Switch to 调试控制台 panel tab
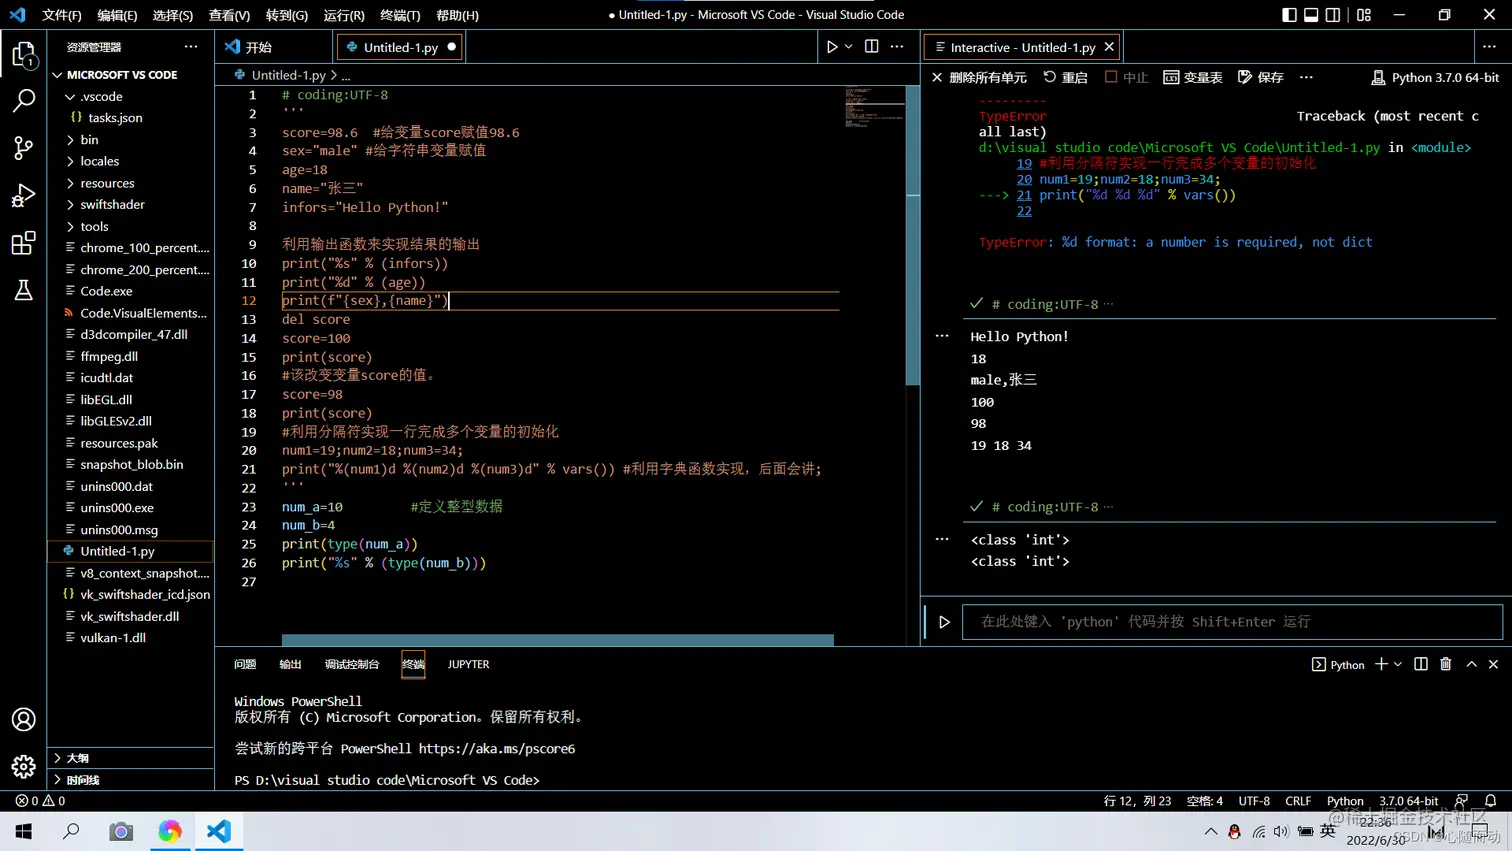The width and height of the screenshot is (1512, 851). click(x=352, y=664)
